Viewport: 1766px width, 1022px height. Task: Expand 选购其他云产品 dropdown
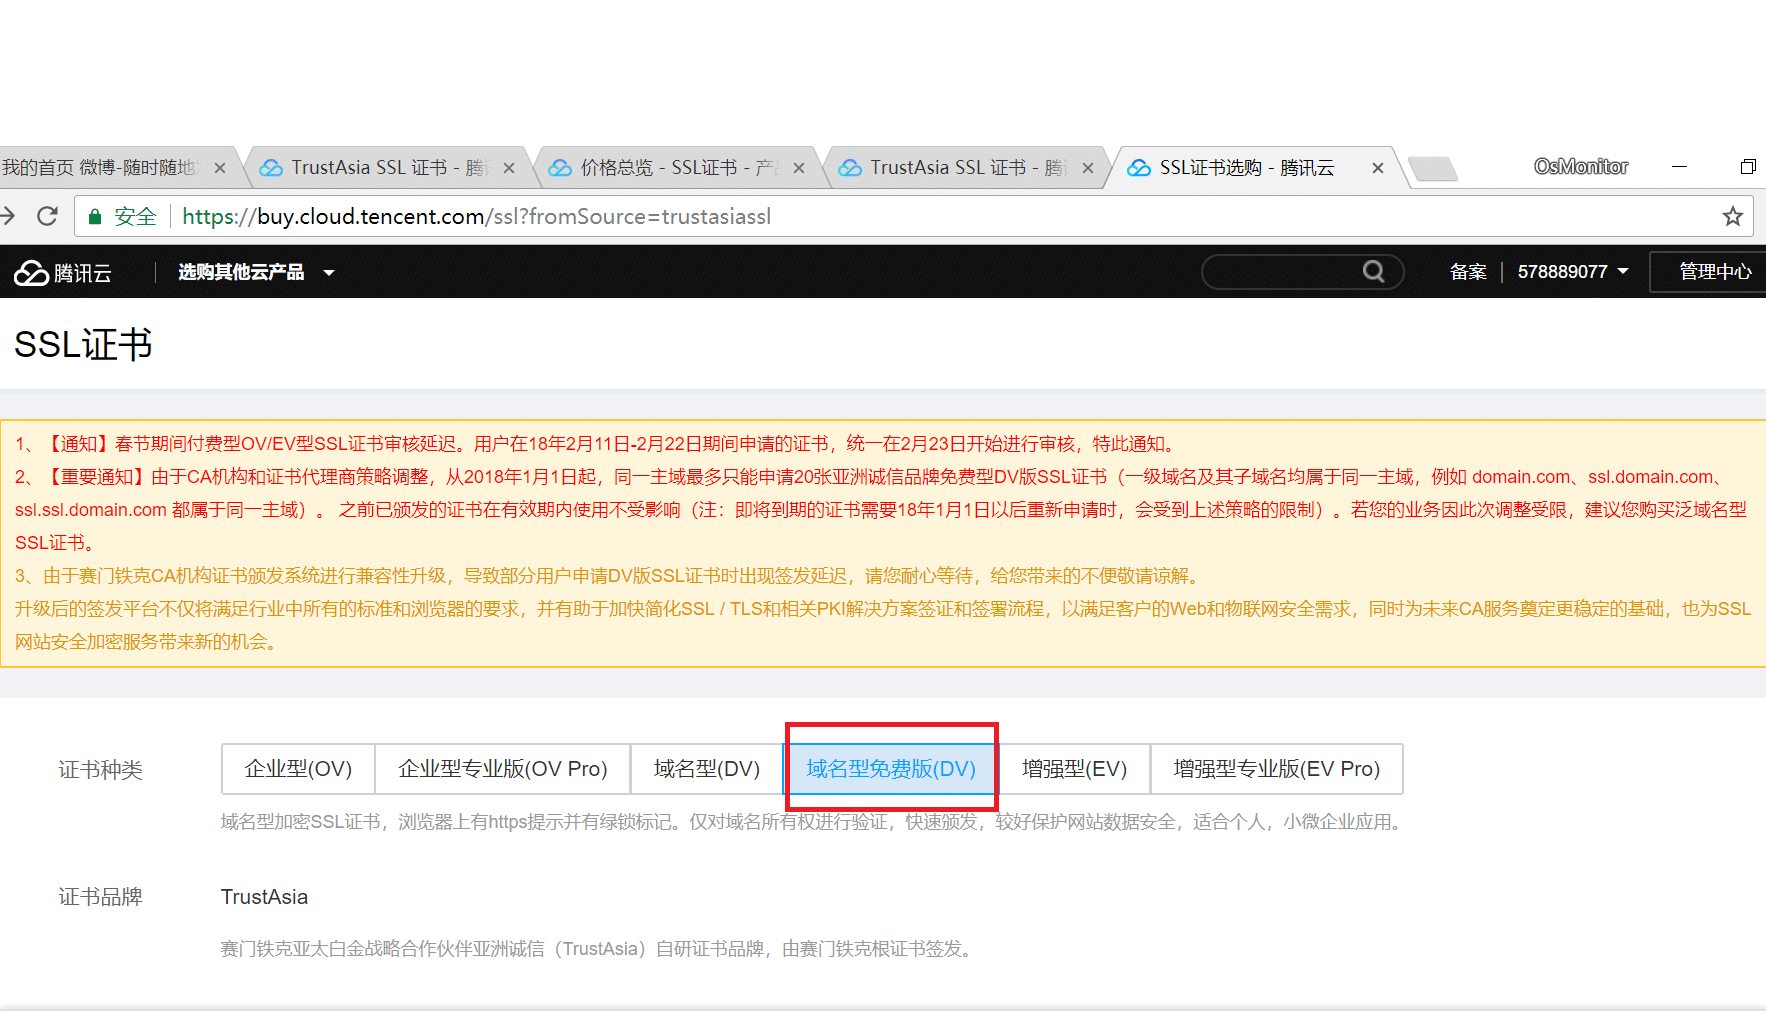tap(256, 272)
